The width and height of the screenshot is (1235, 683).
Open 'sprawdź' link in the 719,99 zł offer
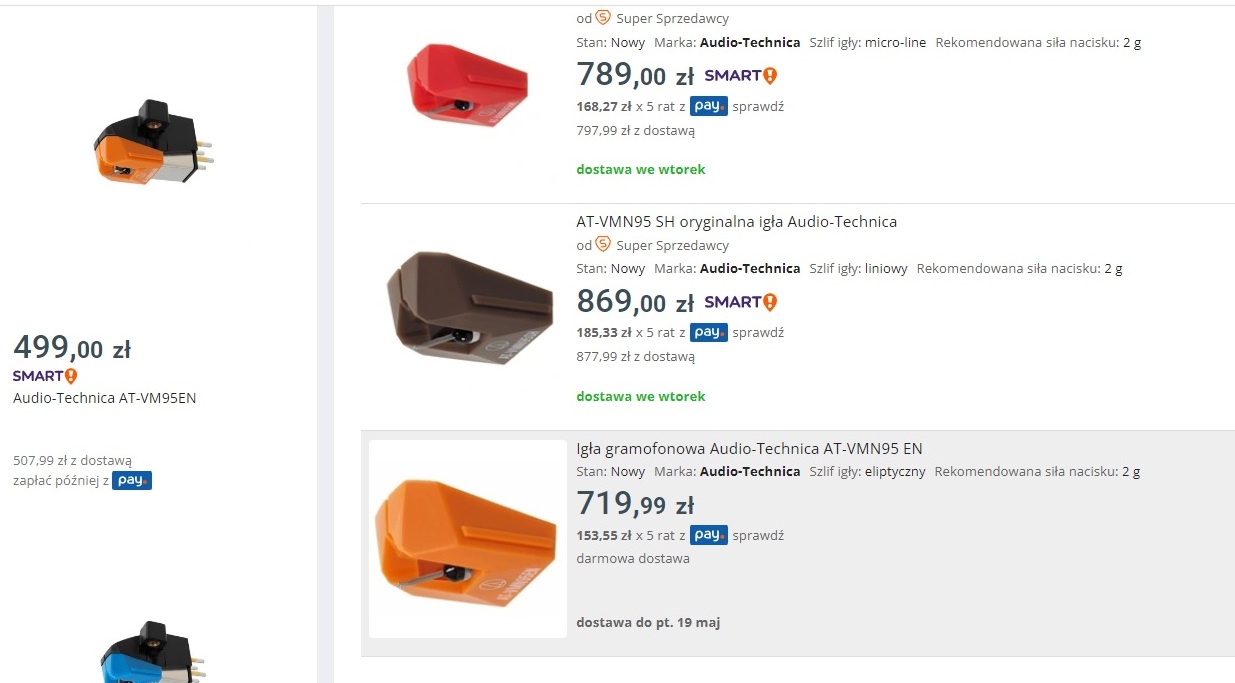click(758, 535)
